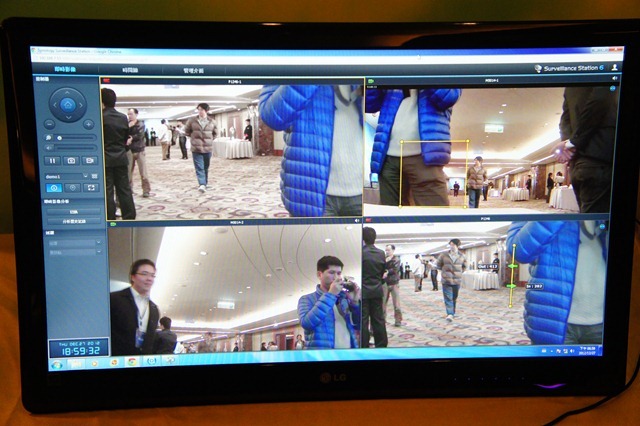Mute the speaker icon beside volume slider
The height and width of the screenshot is (426, 640).
pyautogui.click(x=49, y=148)
